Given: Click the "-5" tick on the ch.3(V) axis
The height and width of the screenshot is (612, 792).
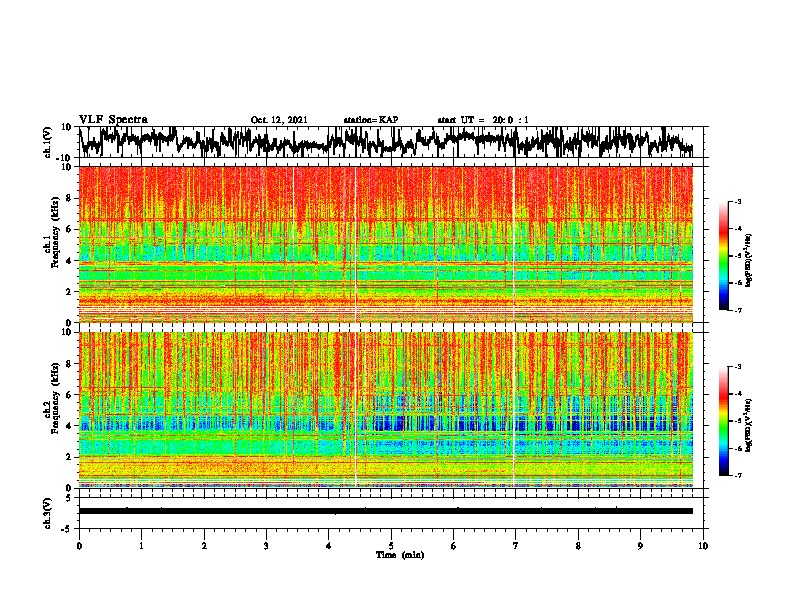Looking at the screenshot, I should 68,529.
